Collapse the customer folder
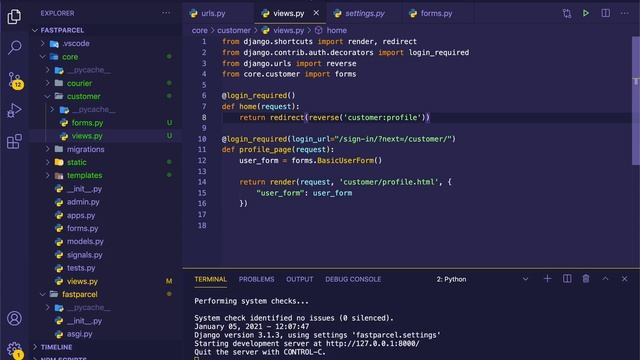This screenshot has height=360, width=640. pos(48,96)
